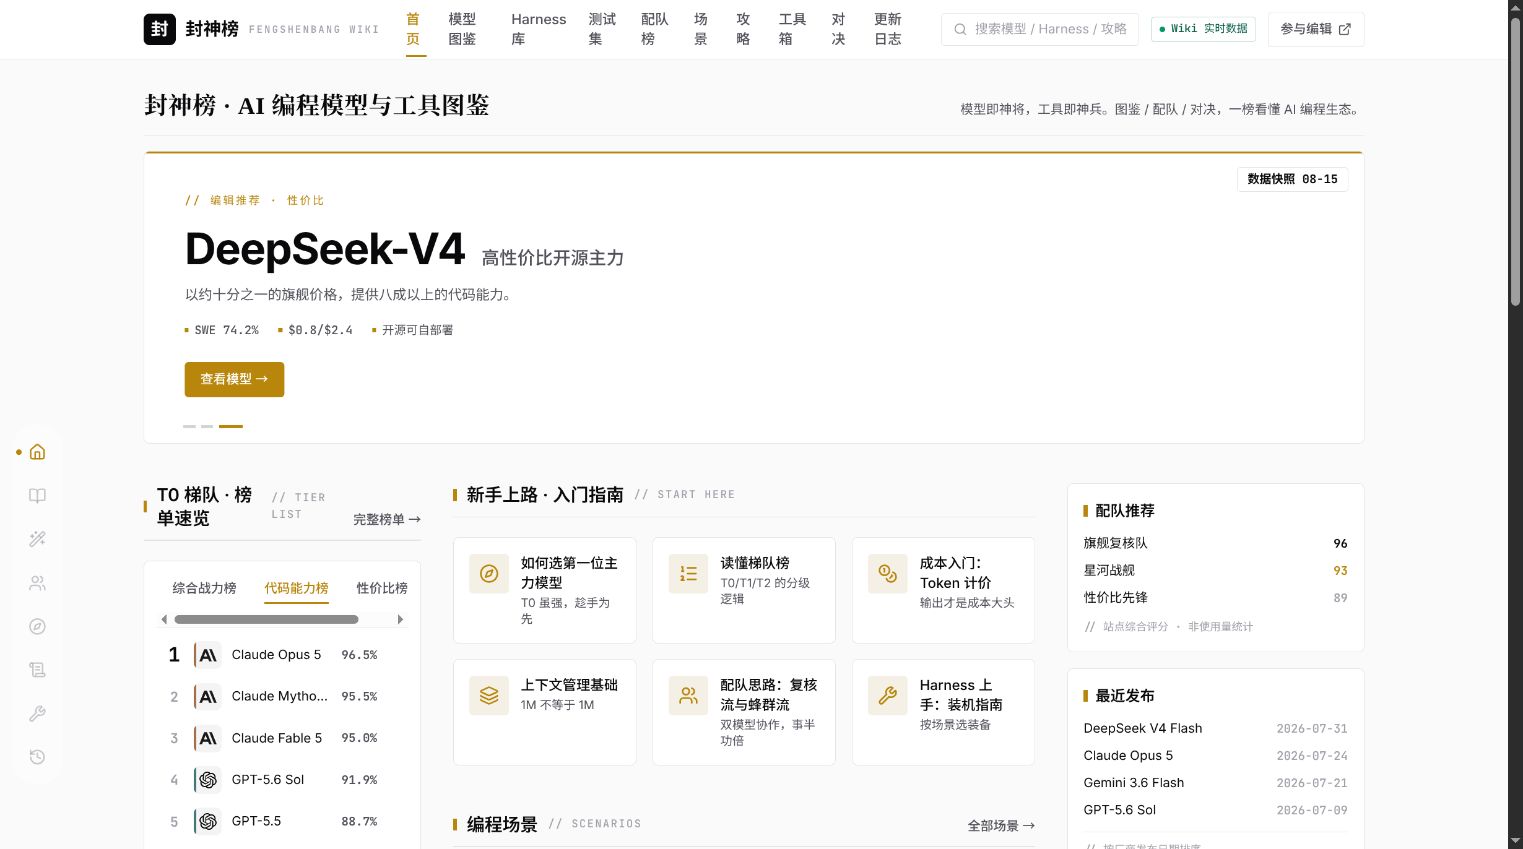Open 更新日志 in the top navigation
The image size is (1523, 849).
888,29
